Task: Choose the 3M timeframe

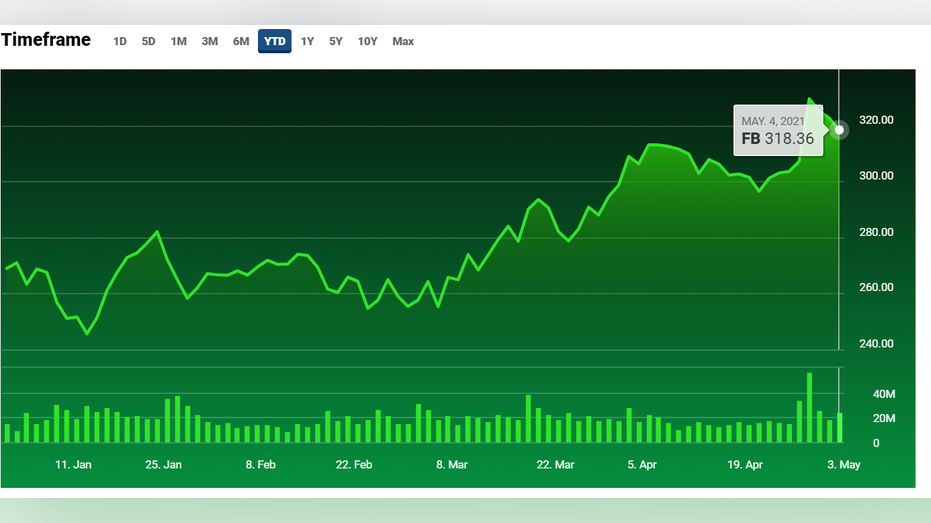Action: [x=210, y=42]
